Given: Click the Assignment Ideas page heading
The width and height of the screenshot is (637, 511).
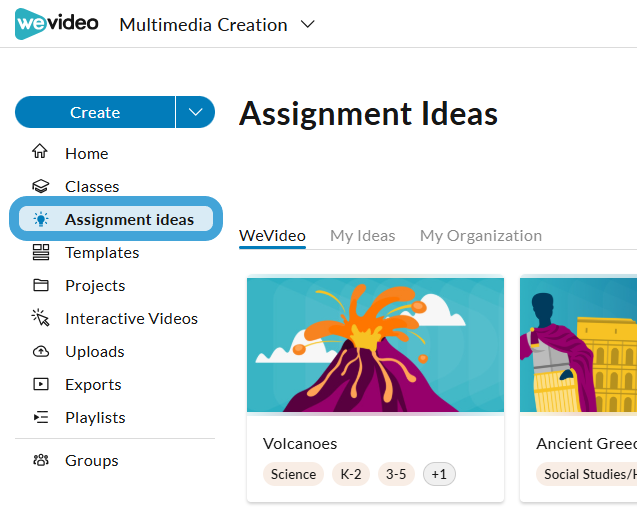Looking at the screenshot, I should (368, 114).
